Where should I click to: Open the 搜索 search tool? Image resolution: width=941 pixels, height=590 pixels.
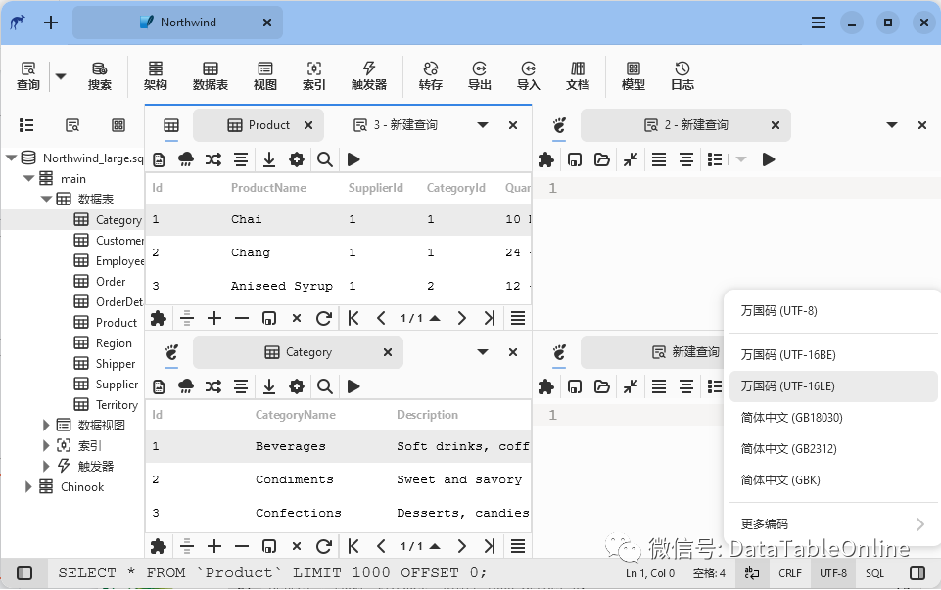[99, 76]
